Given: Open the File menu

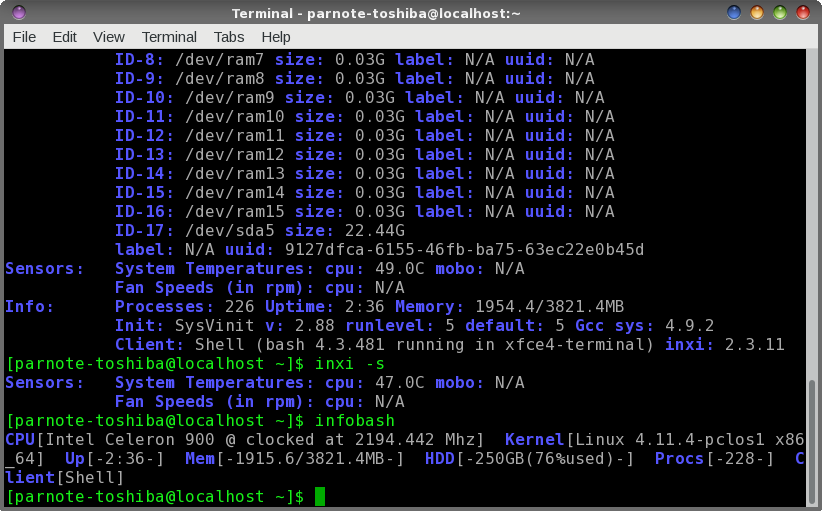Looking at the screenshot, I should (x=24, y=37).
